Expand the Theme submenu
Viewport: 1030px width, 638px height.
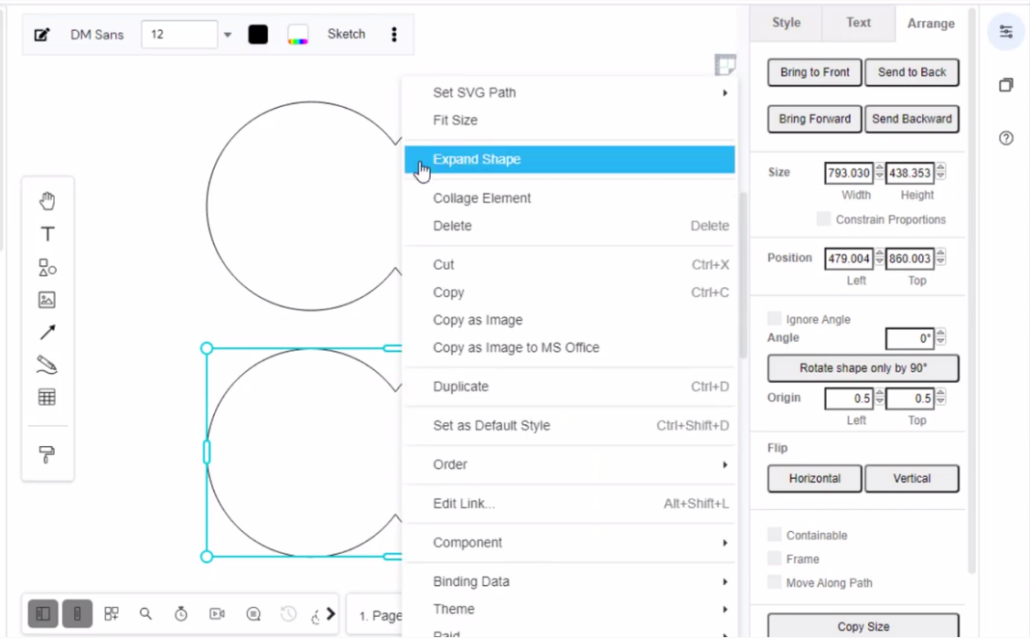point(453,609)
